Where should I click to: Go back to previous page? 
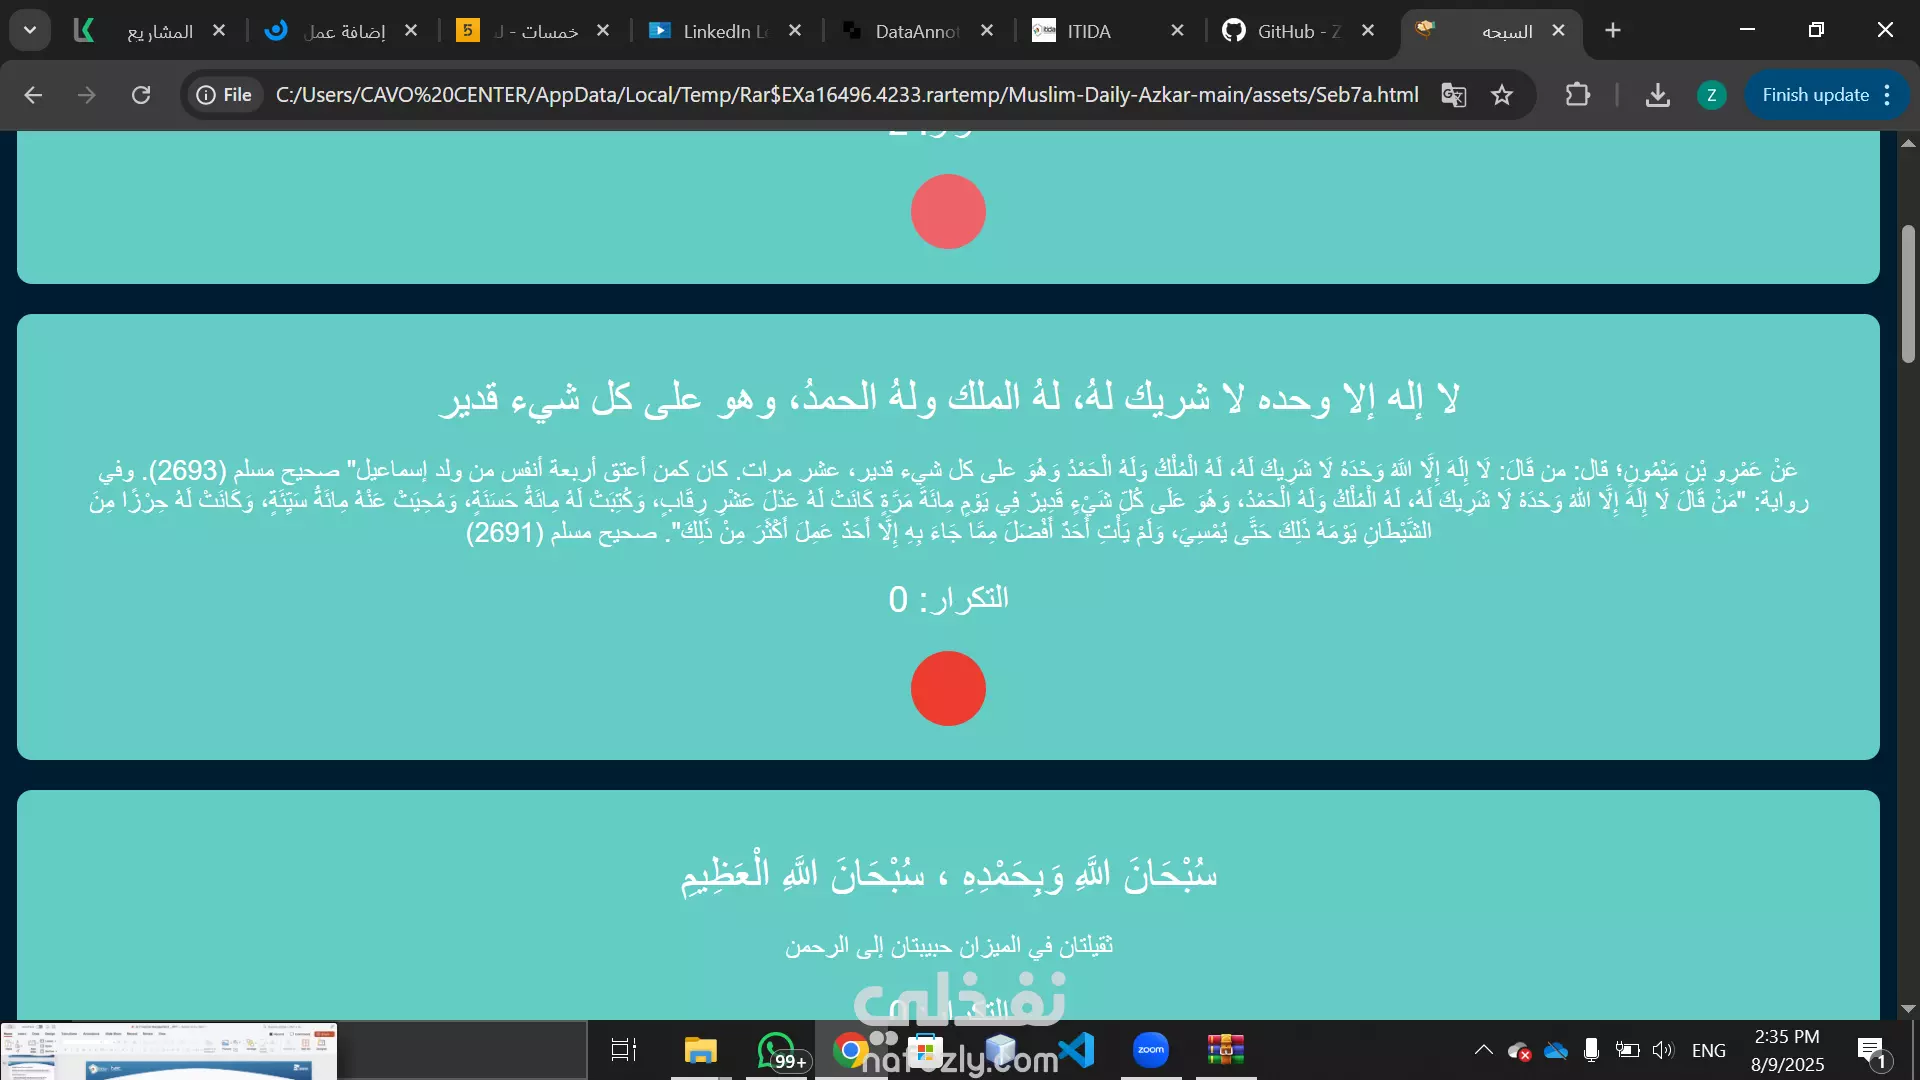click(33, 95)
